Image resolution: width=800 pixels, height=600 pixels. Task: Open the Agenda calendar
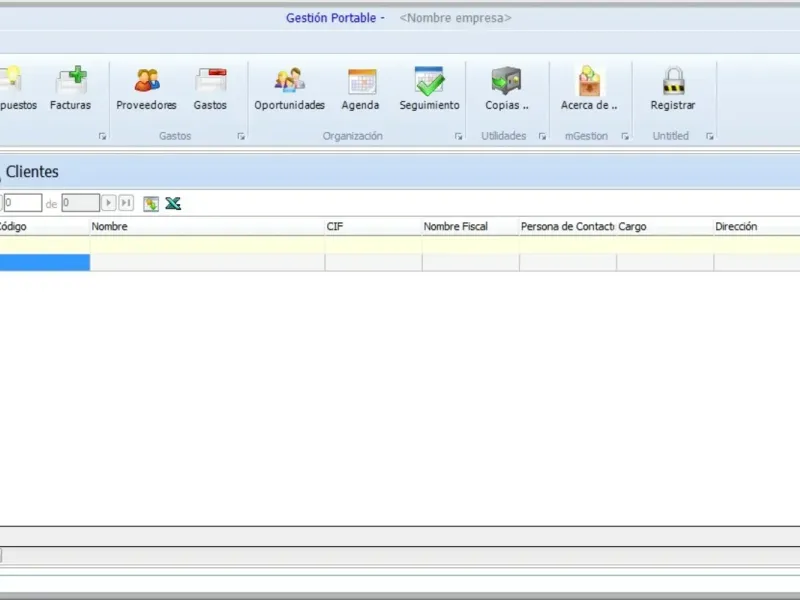pos(361,89)
